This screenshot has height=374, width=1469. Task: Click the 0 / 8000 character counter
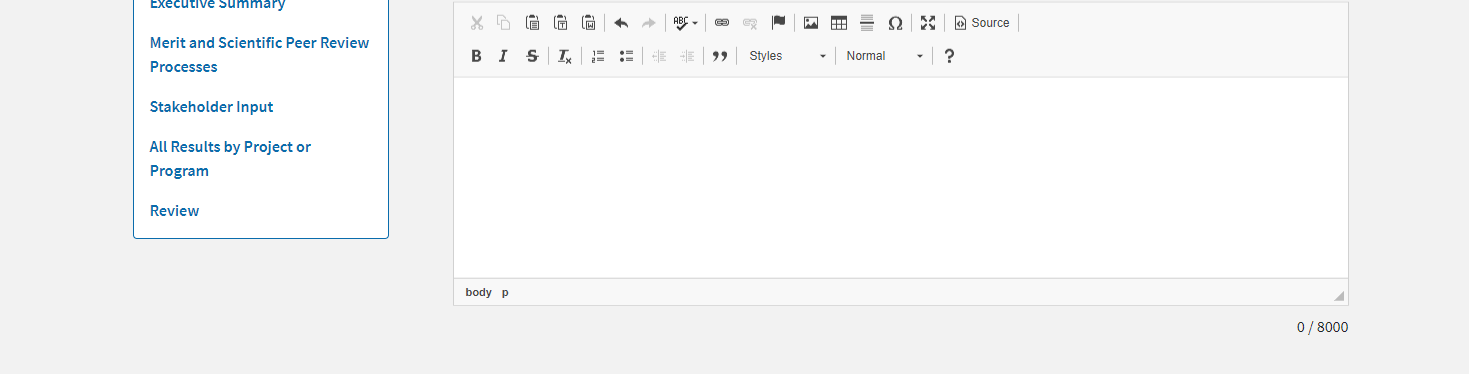click(1322, 327)
